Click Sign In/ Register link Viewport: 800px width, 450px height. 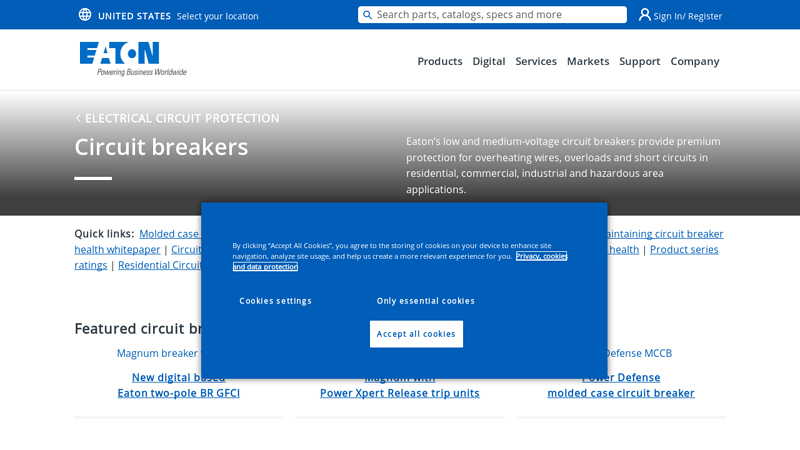coord(687,16)
